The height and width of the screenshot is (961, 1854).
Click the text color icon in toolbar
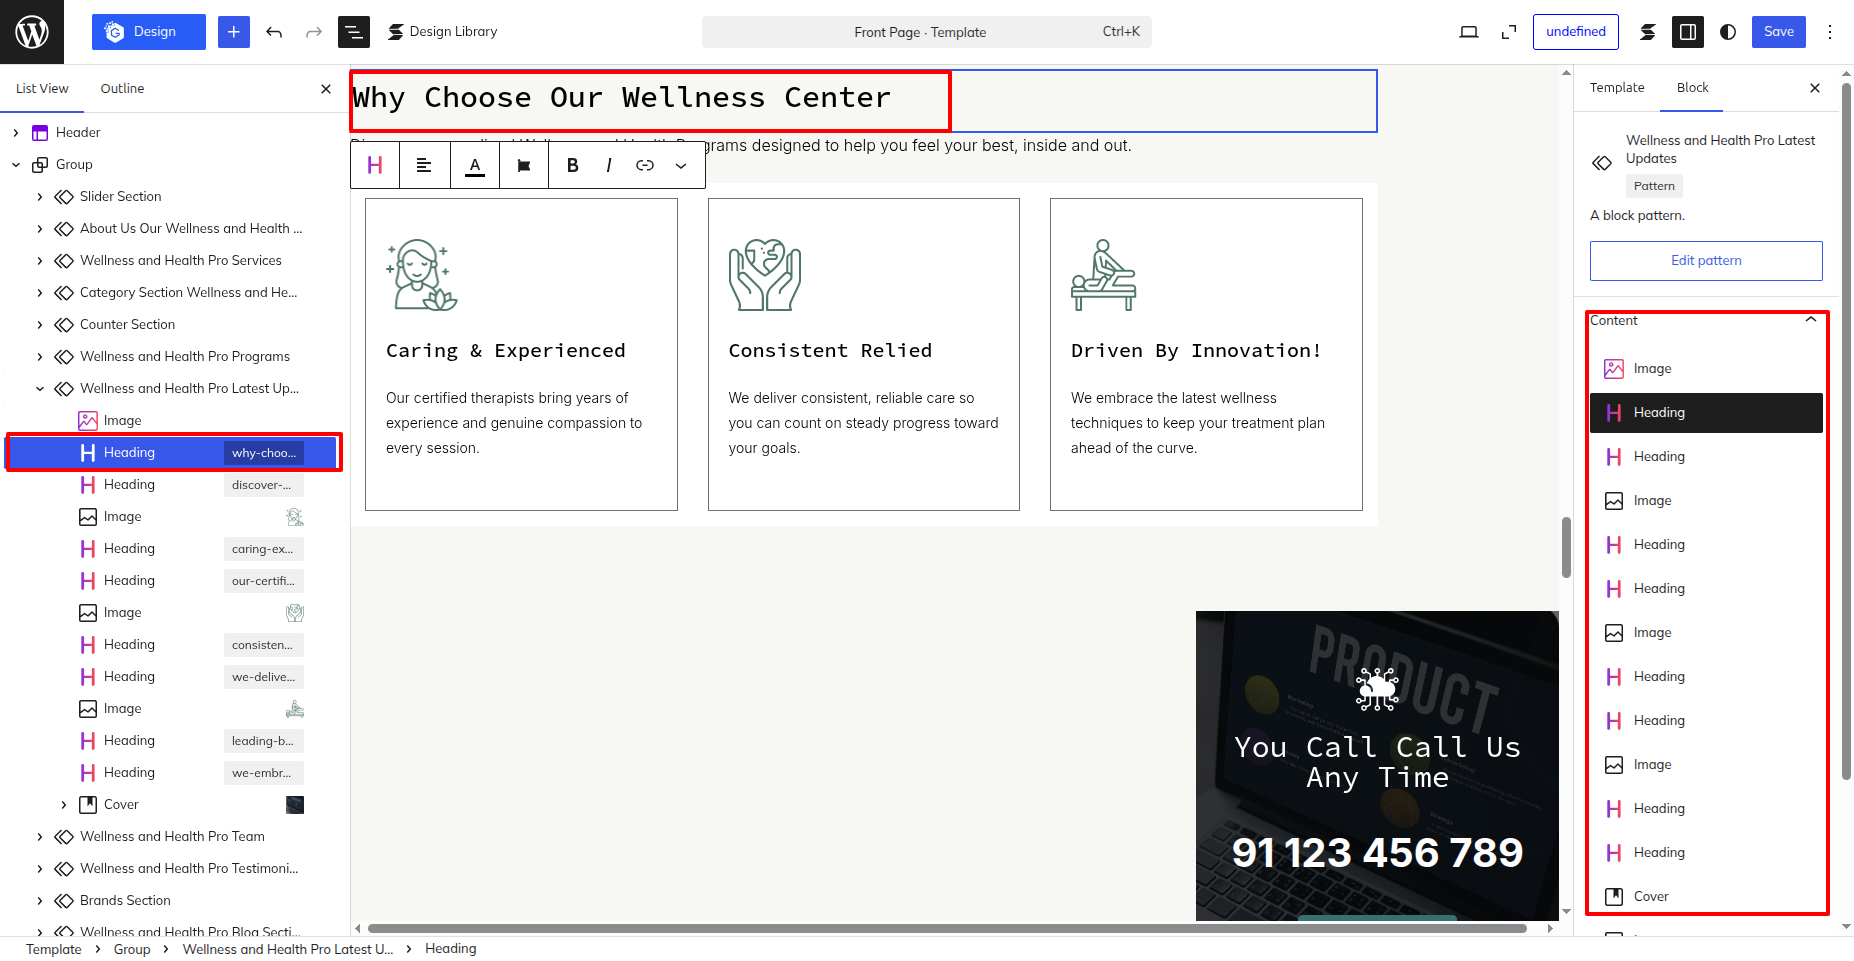[475, 165]
